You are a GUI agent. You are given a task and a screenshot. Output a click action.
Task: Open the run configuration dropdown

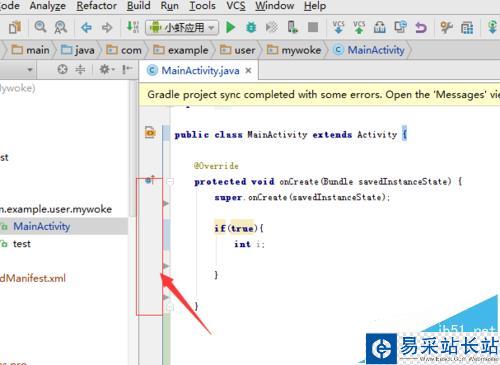(x=182, y=27)
